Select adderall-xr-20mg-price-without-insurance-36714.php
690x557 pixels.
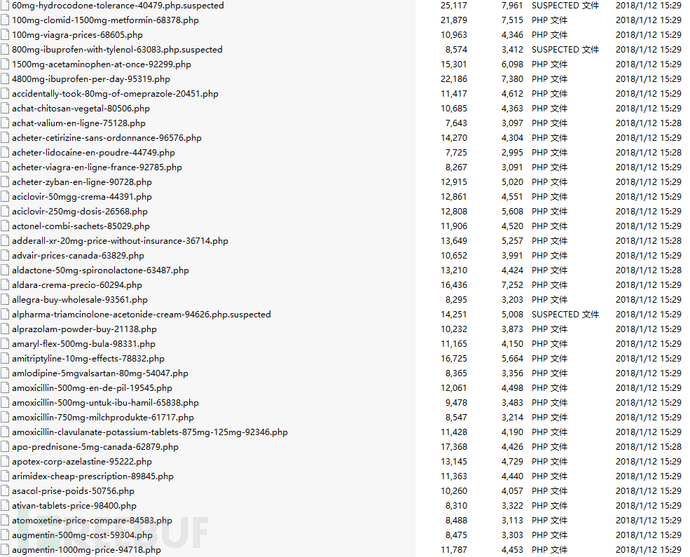tap(120, 241)
